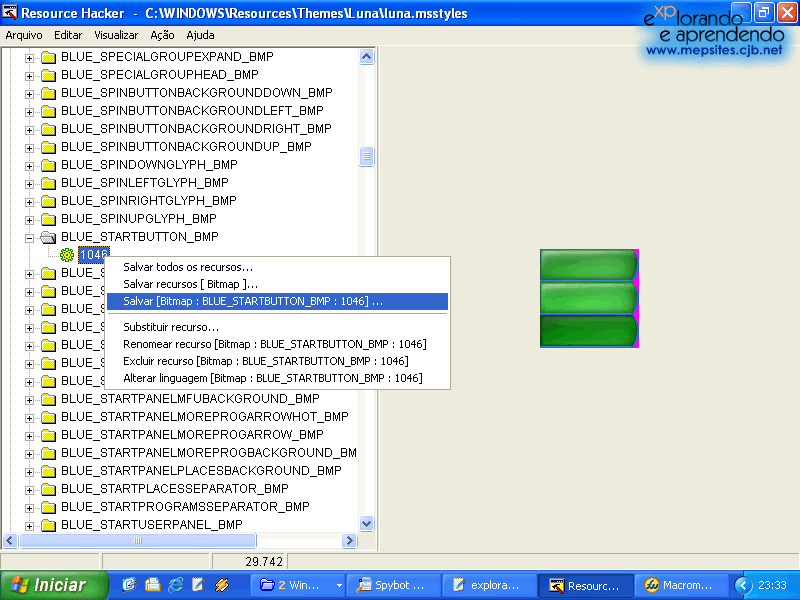Choose Excluir recurso from context menu
Screen dimensions: 800x600
[x=278, y=361]
